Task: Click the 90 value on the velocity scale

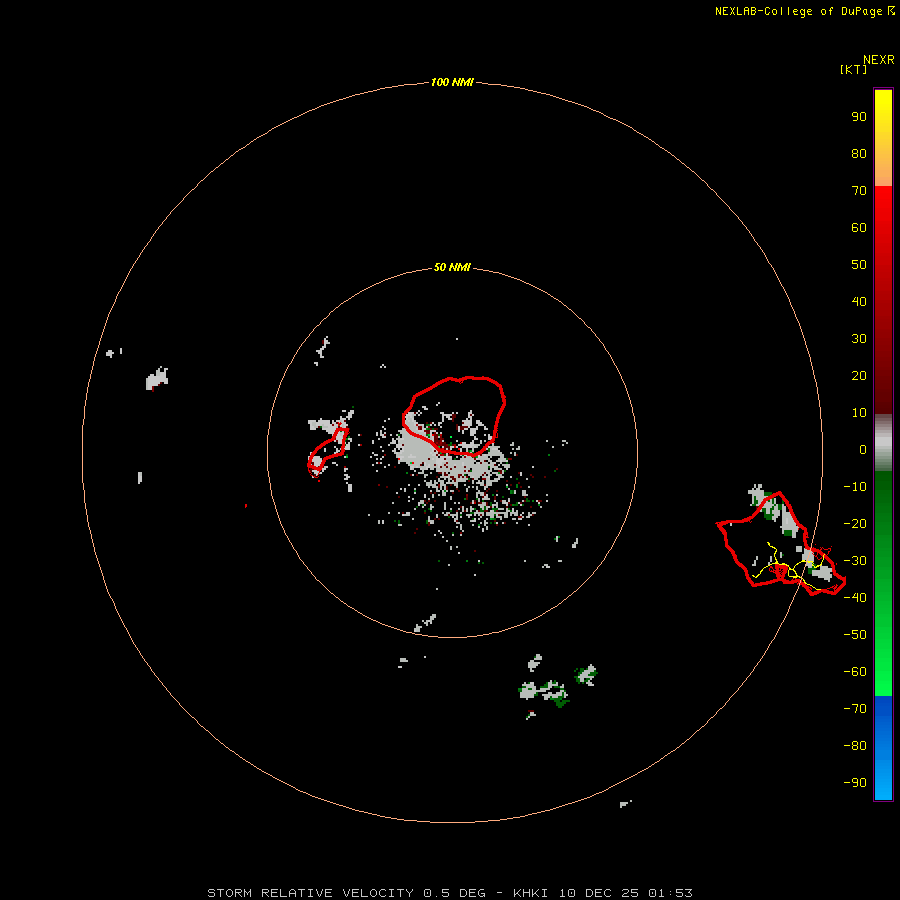Action: coord(859,117)
